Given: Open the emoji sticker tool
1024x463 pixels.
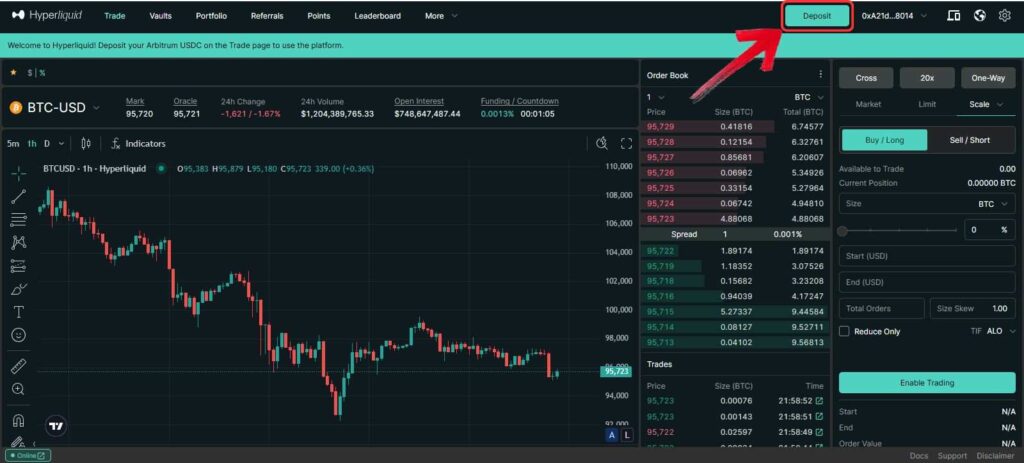Looking at the screenshot, I should [x=18, y=335].
